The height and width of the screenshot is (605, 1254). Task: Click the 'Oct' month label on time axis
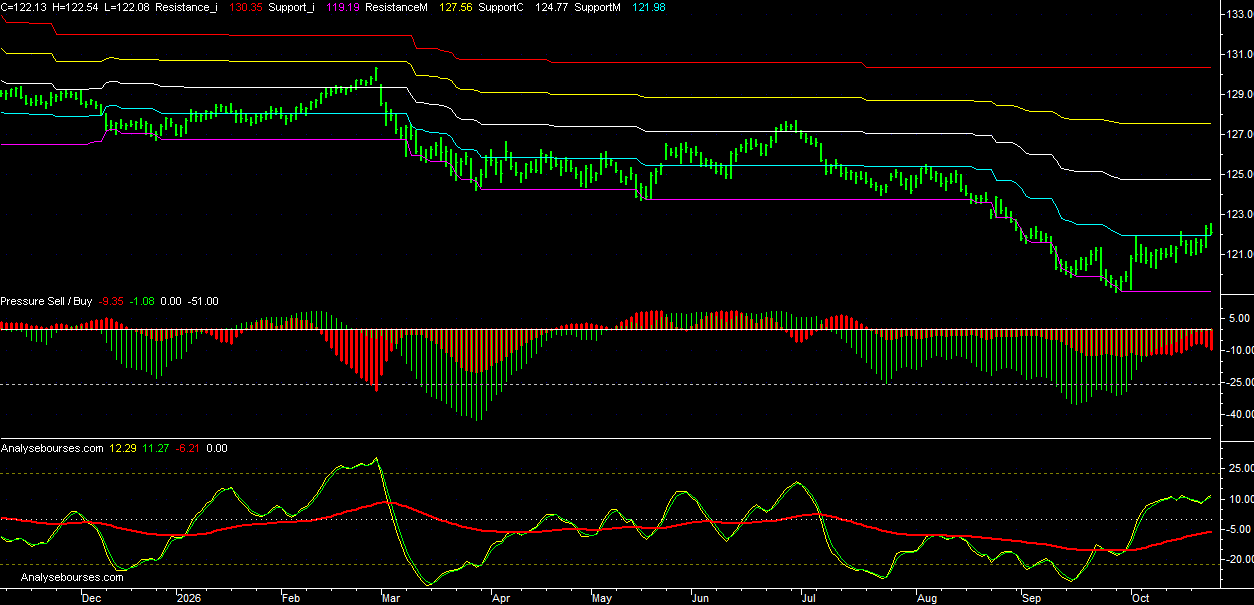click(x=1138, y=598)
